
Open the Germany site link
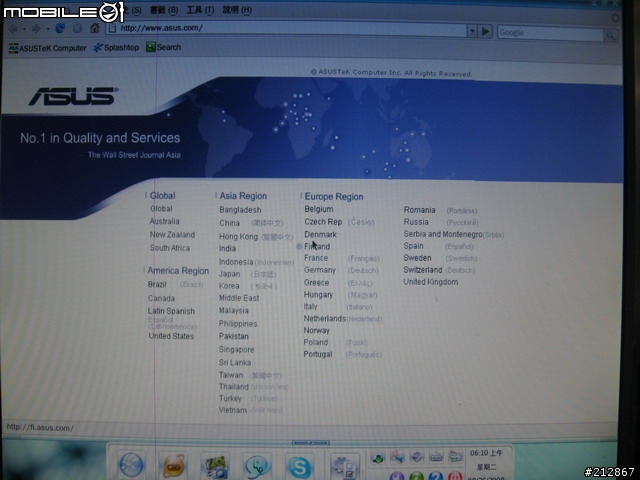[x=320, y=270]
